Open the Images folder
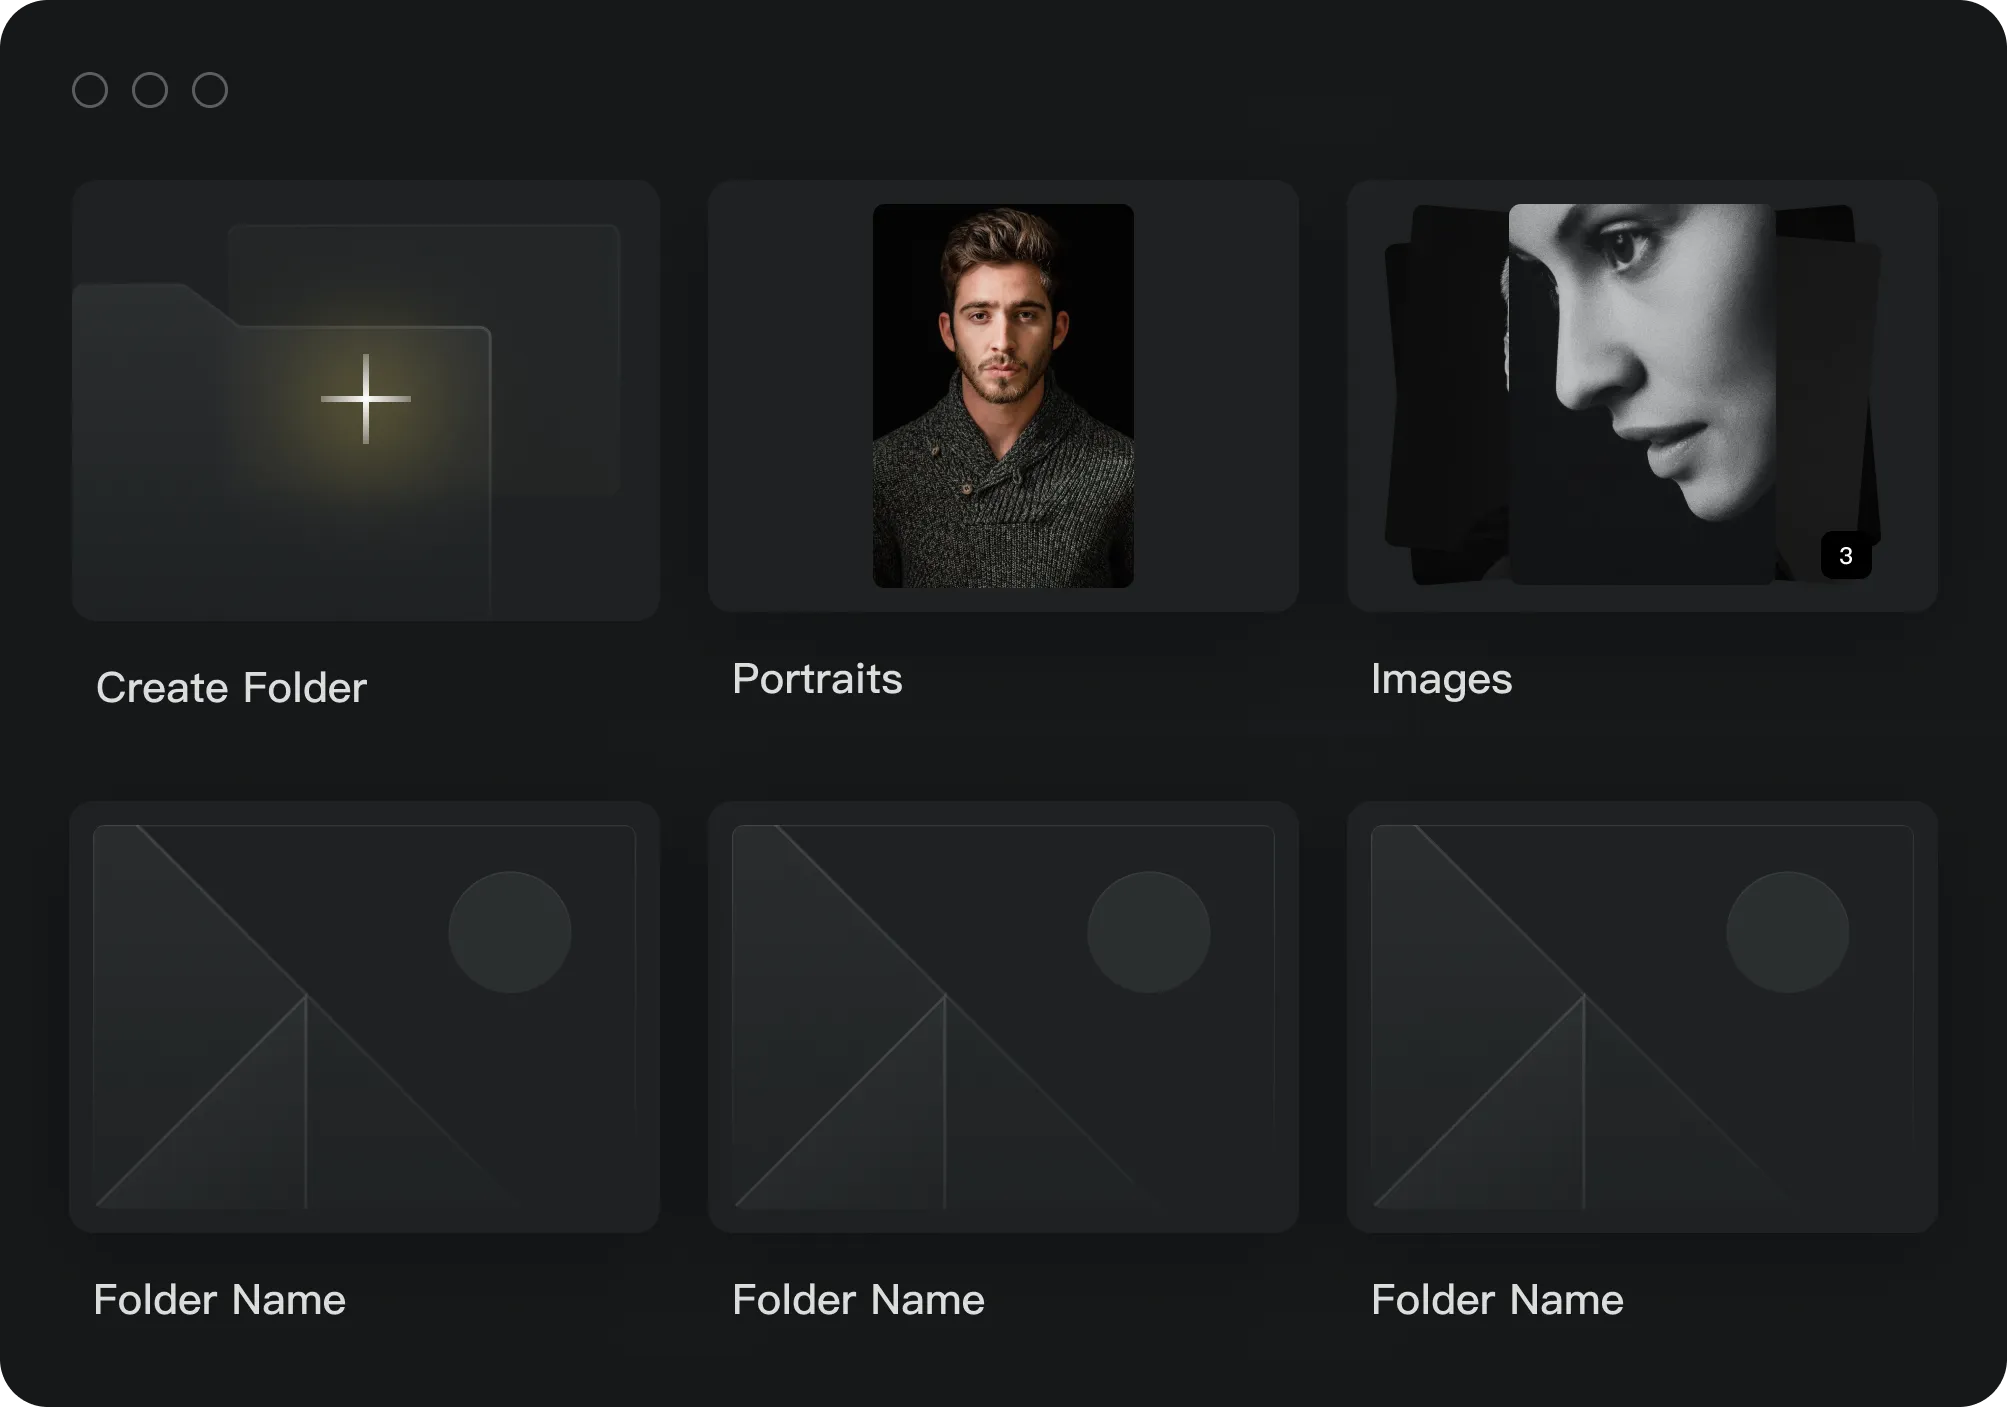 coord(1641,397)
